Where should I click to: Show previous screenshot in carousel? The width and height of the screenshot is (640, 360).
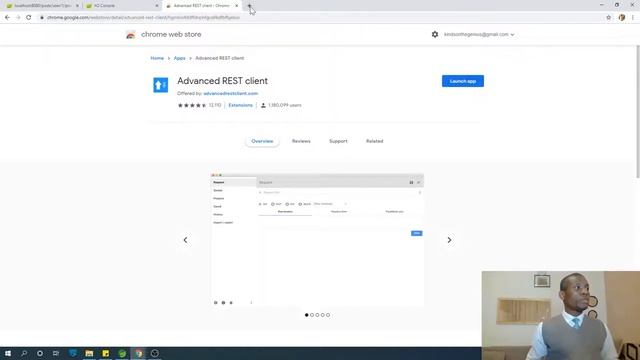(185, 240)
